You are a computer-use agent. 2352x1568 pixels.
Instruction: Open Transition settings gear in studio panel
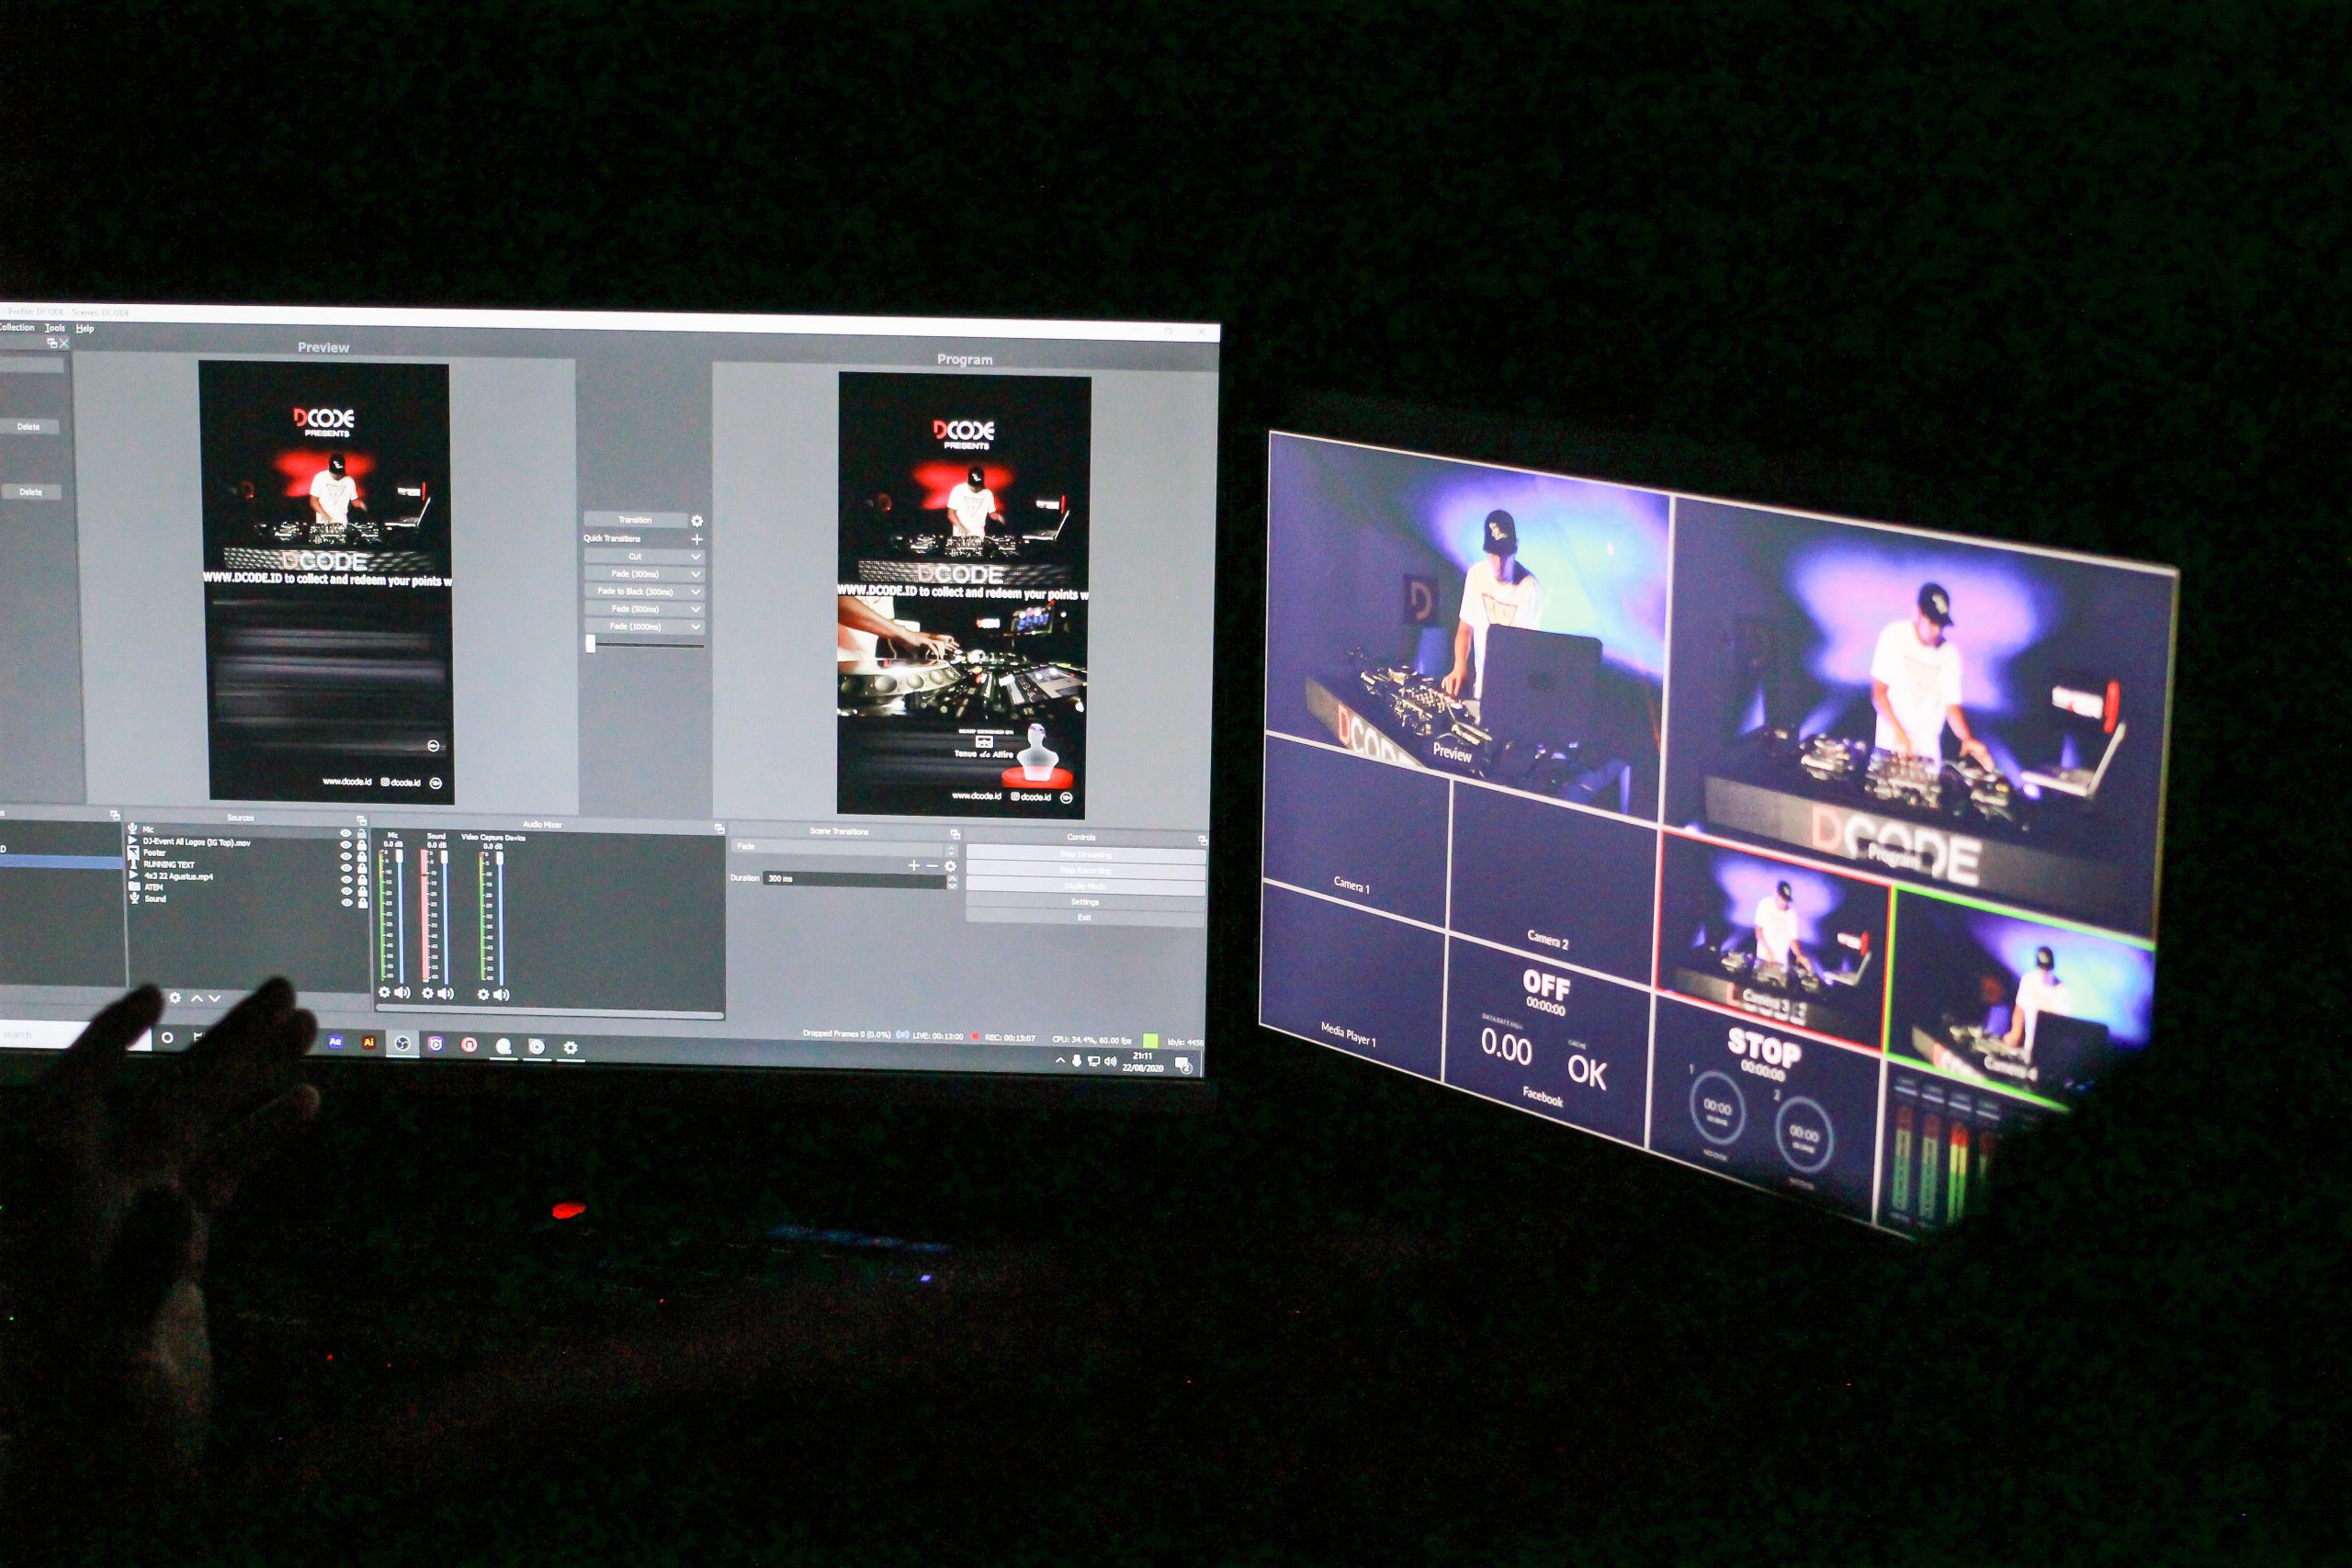click(x=697, y=521)
